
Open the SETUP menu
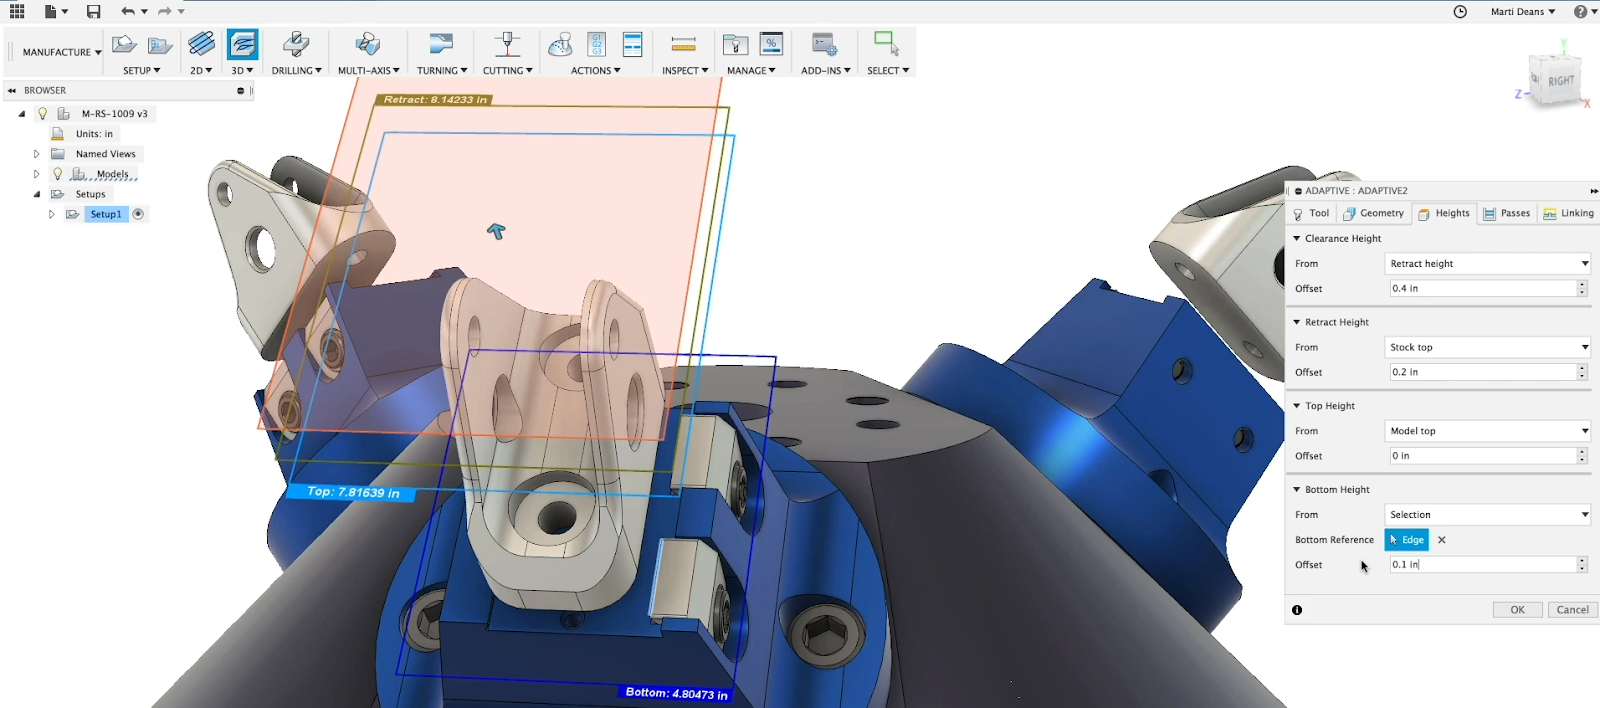coord(141,71)
